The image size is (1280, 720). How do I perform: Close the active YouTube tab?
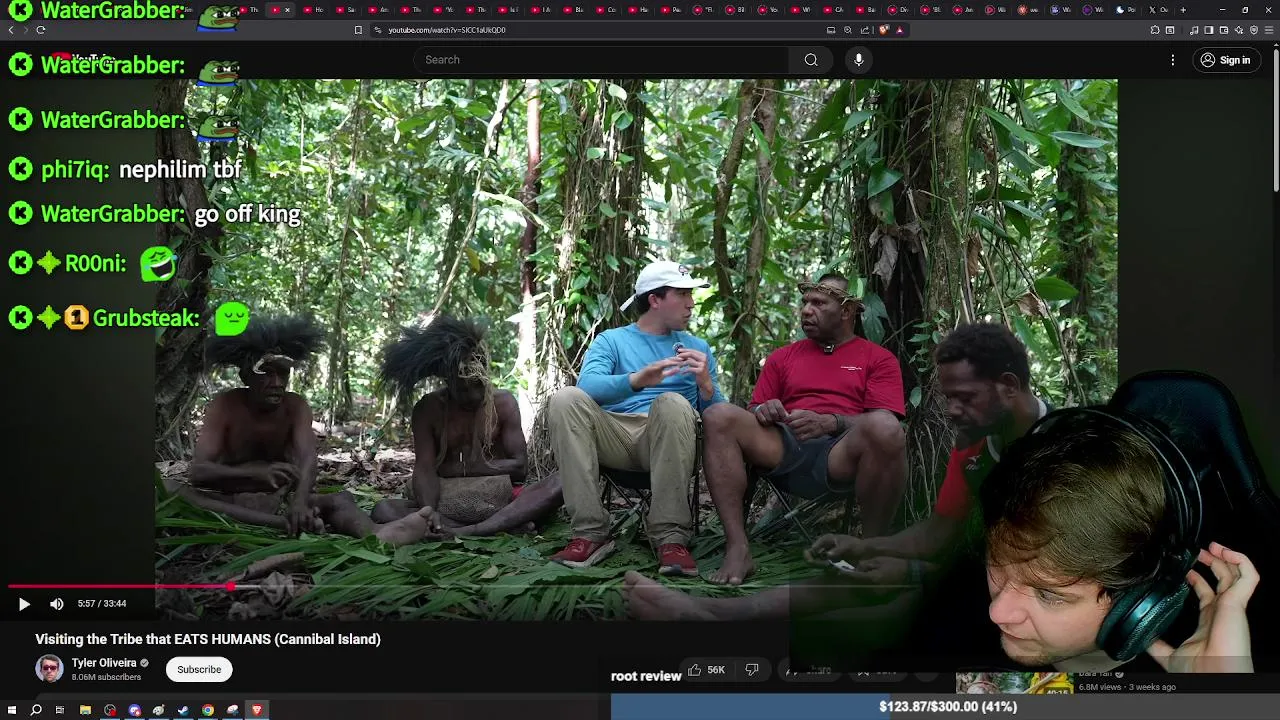287,10
